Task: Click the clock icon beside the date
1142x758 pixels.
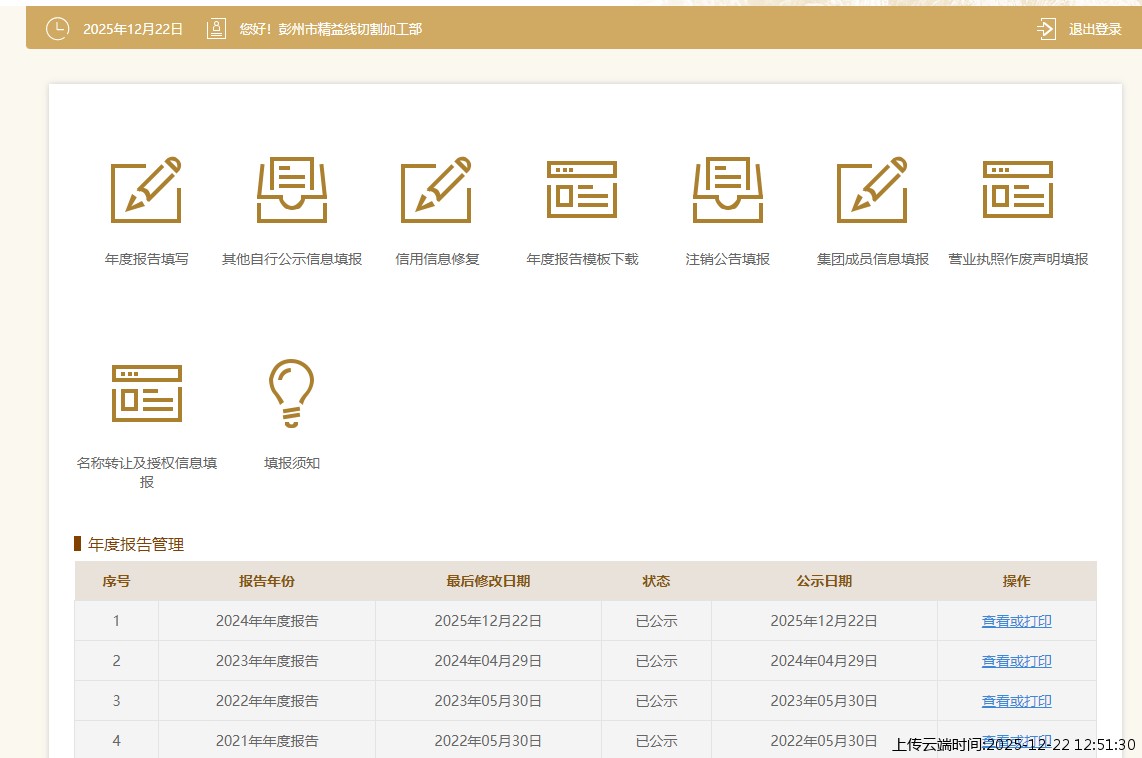Action: (x=57, y=29)
